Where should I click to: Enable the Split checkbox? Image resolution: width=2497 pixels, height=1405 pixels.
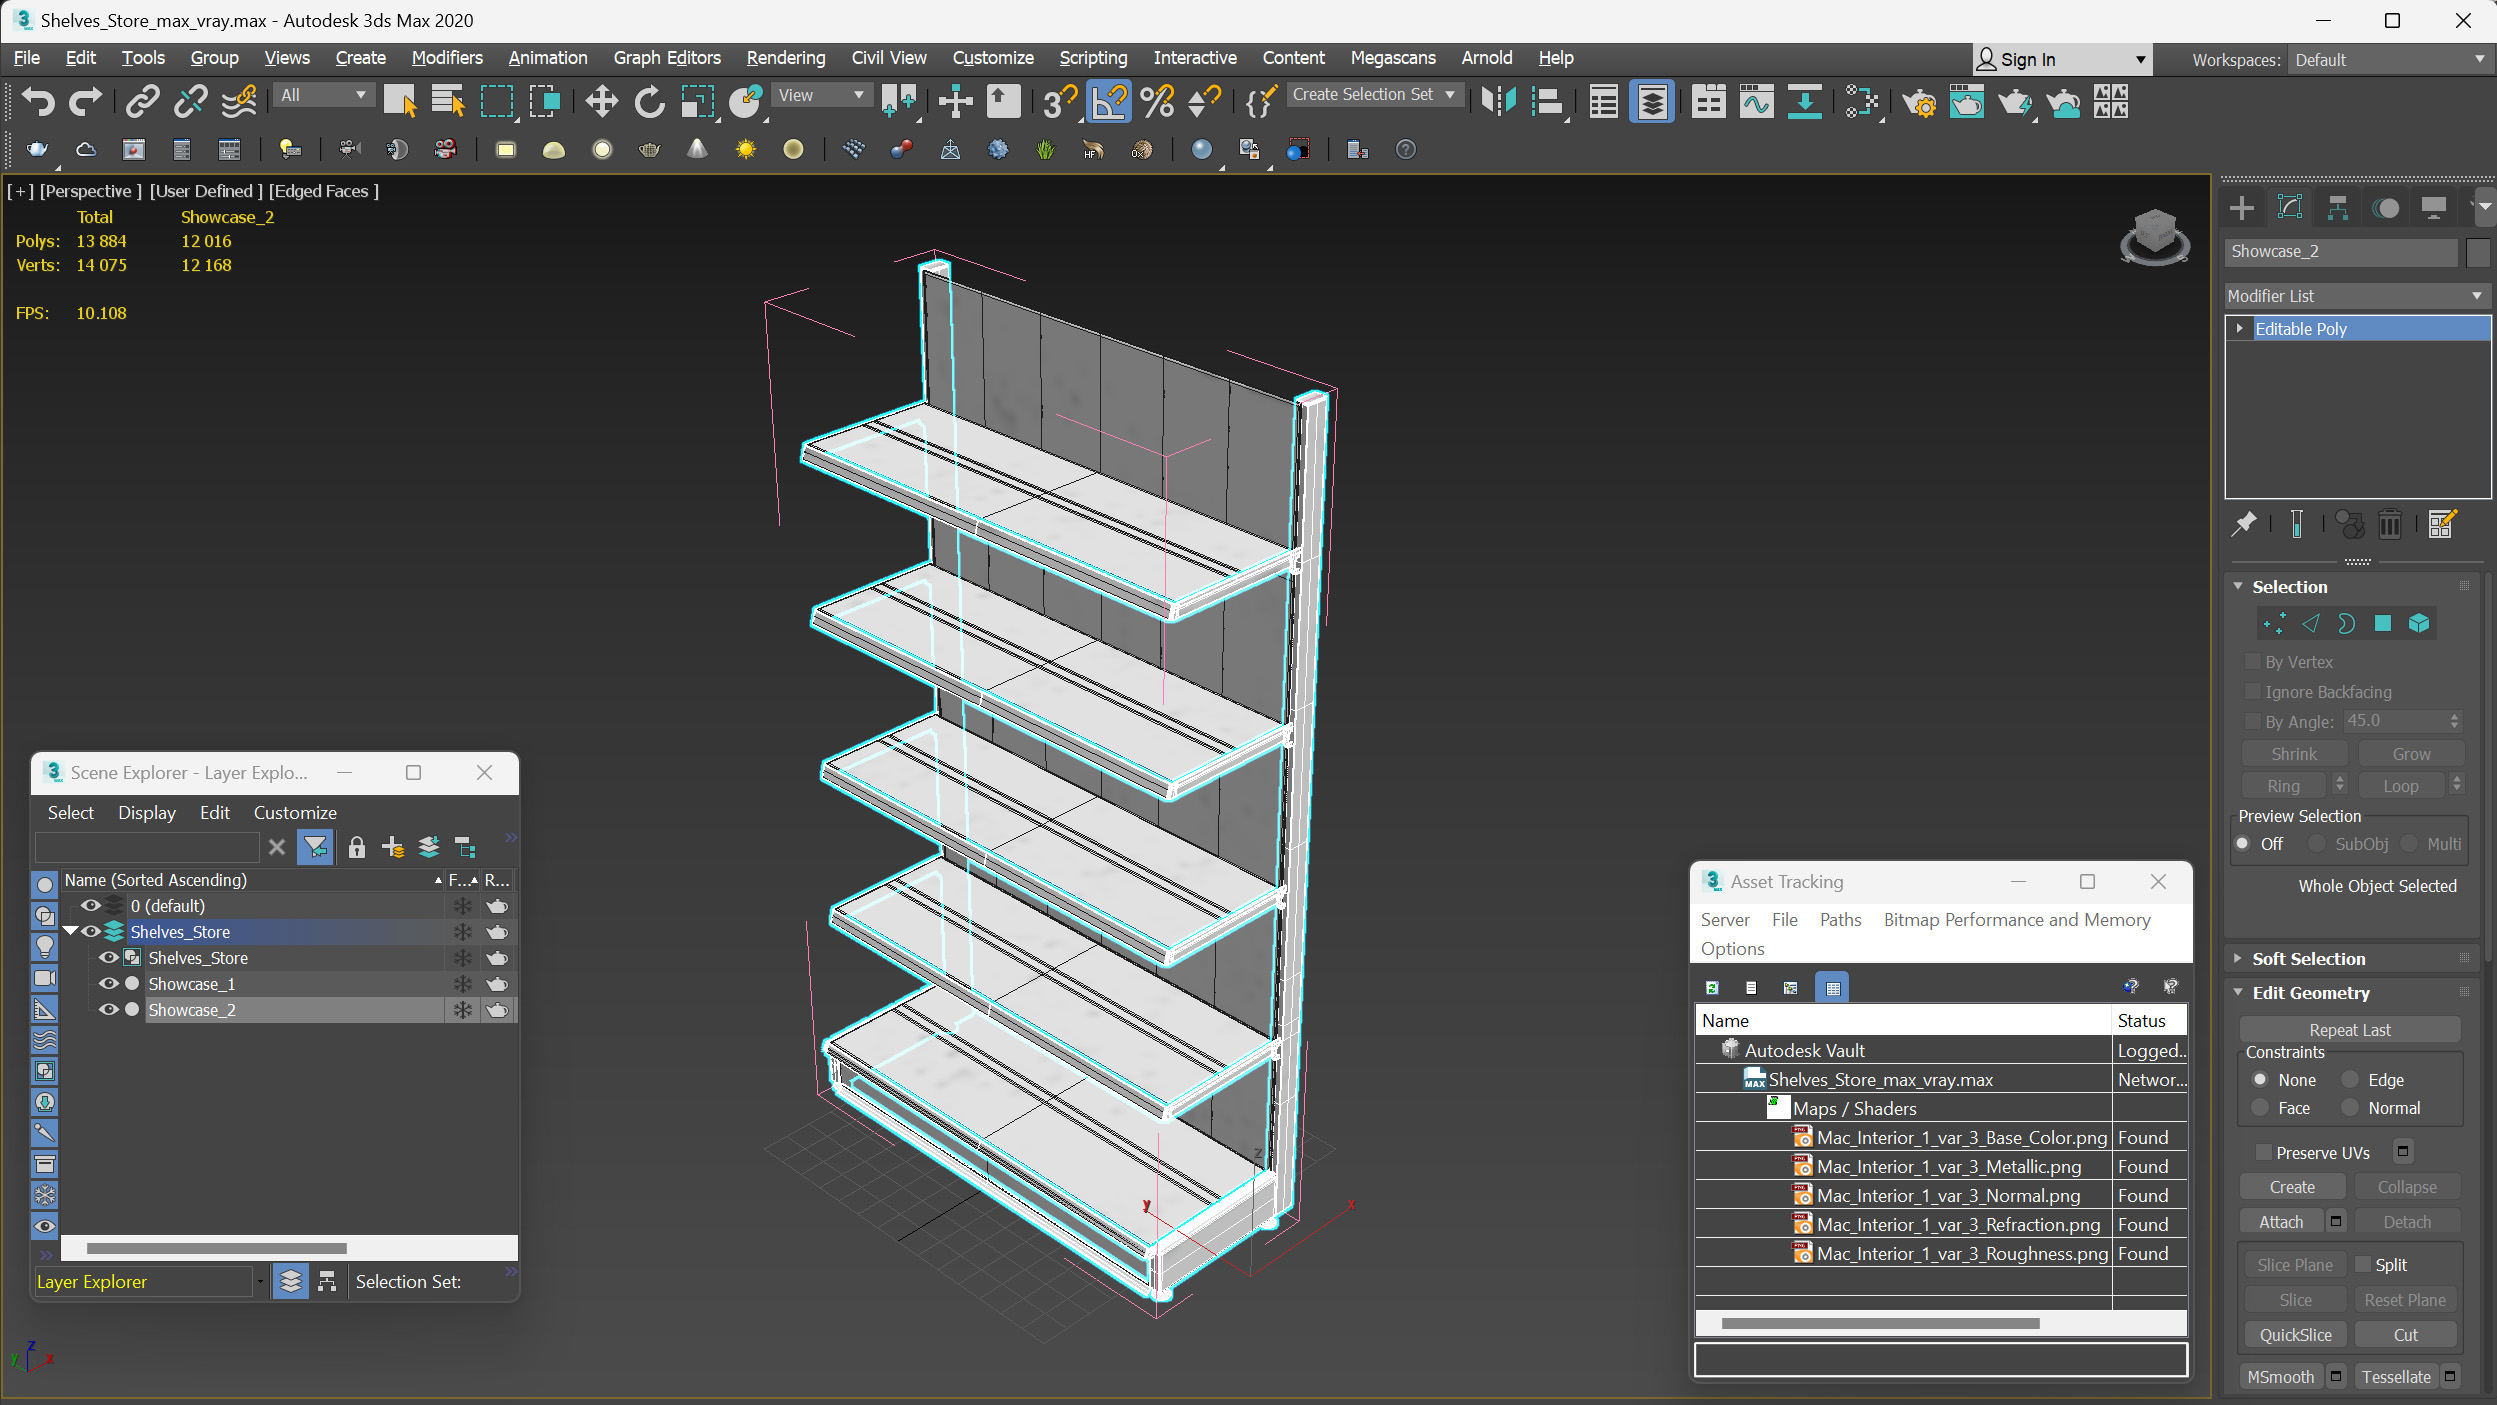coord(2363,1265)
